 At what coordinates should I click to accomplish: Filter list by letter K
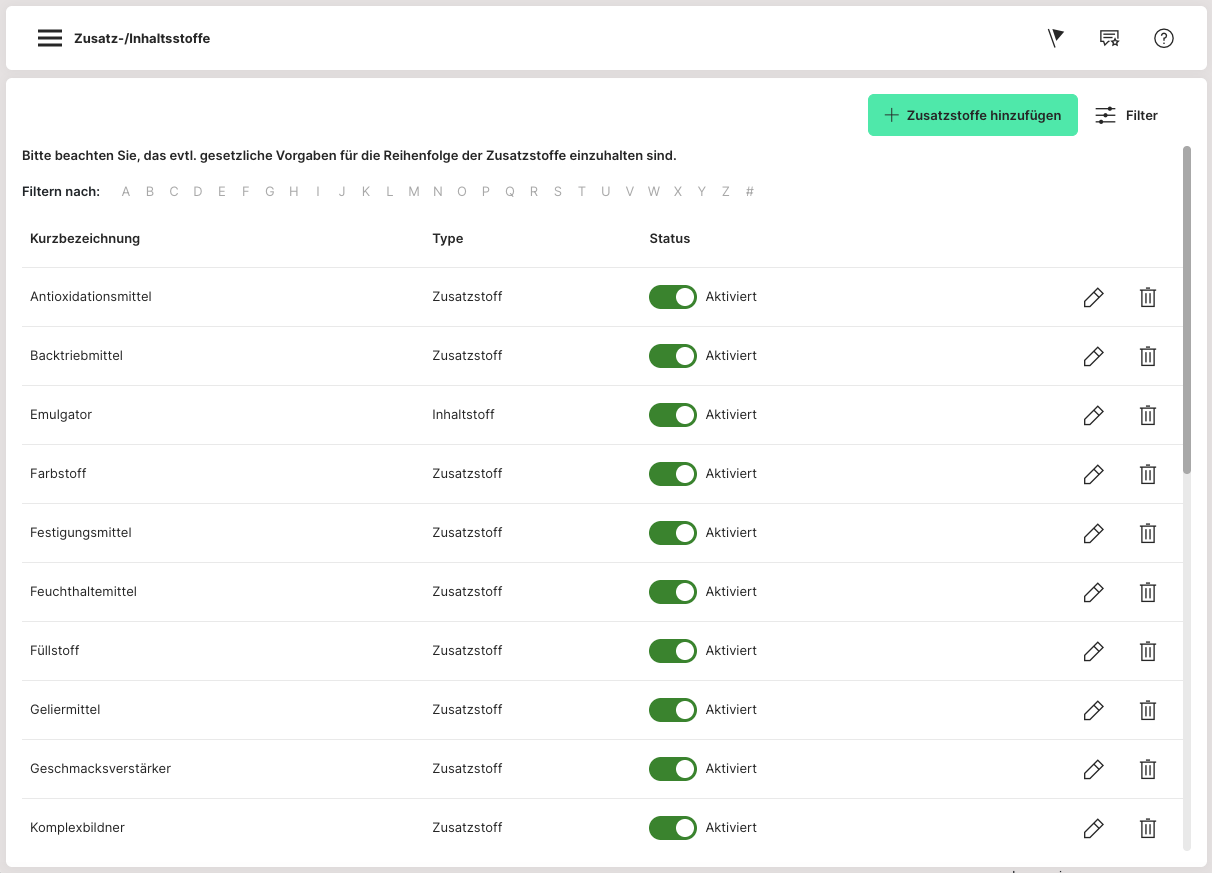pos(366,192)
